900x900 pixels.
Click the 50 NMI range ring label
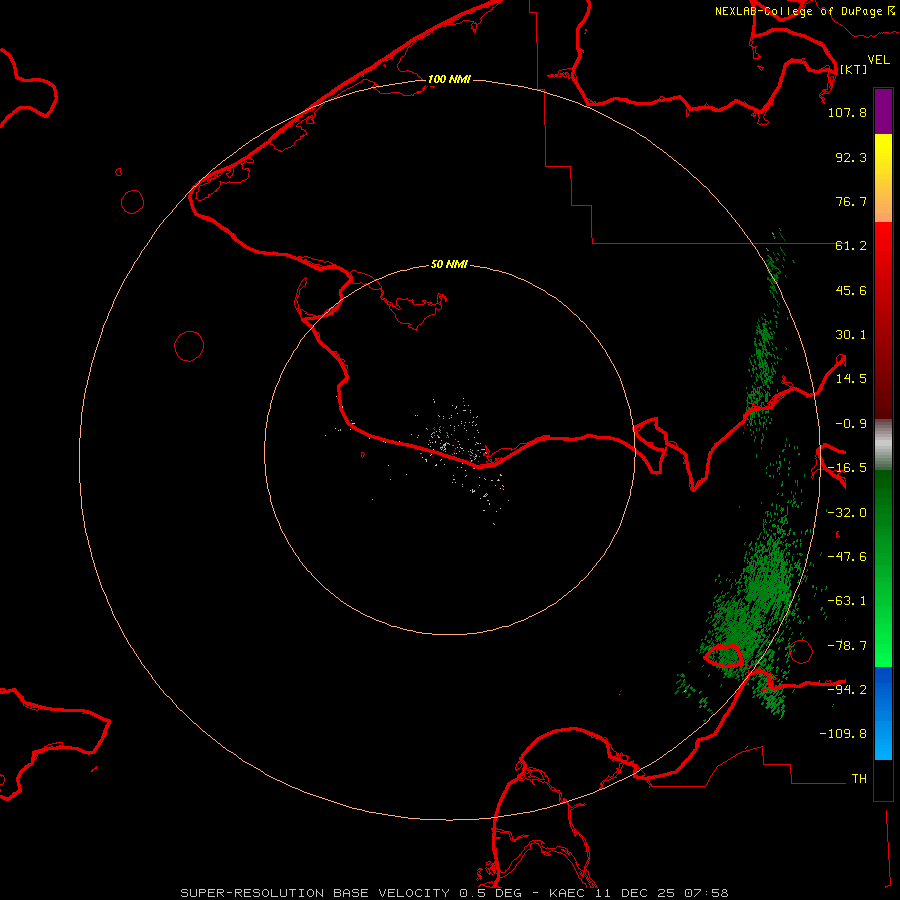pyautogui.click(x=449, y=265)
